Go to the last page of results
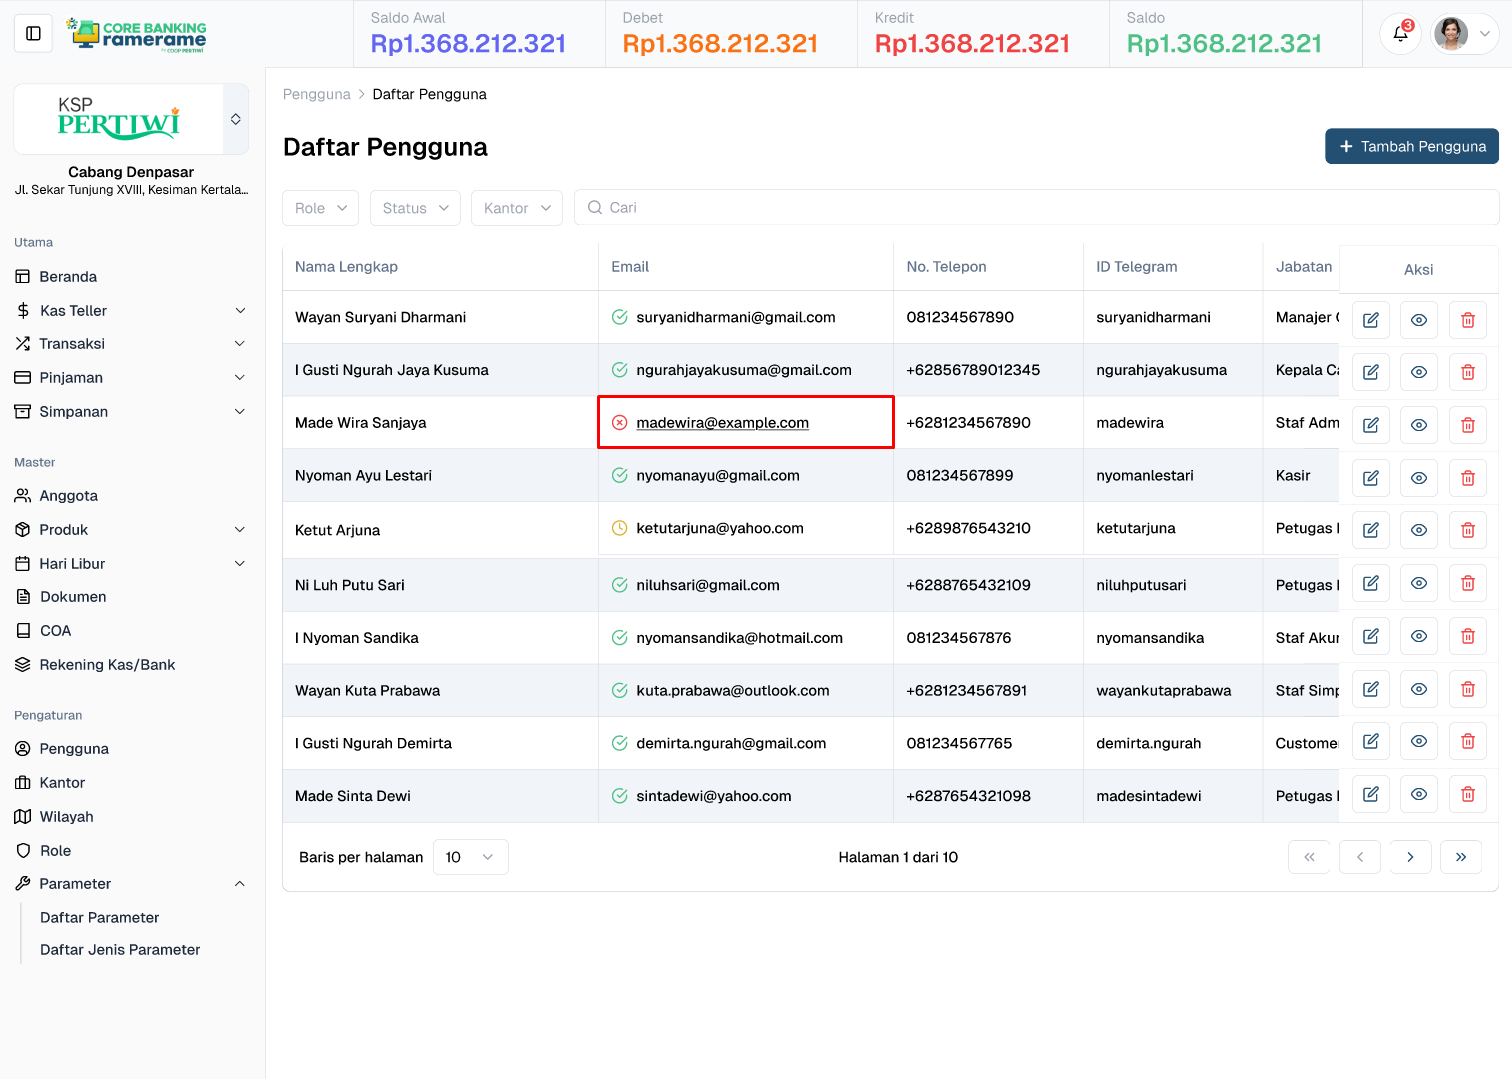1512x1079 pixels. (x=1460, y=857)
